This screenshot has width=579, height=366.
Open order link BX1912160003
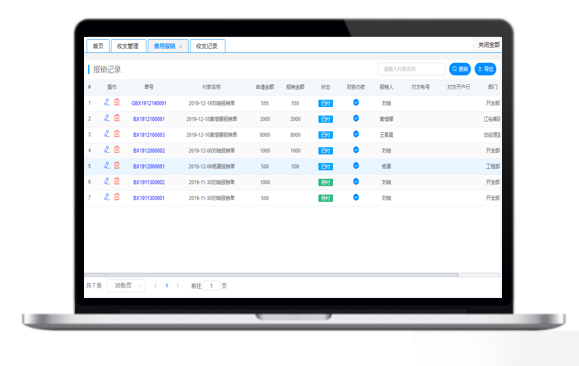[x=149, y=135]
